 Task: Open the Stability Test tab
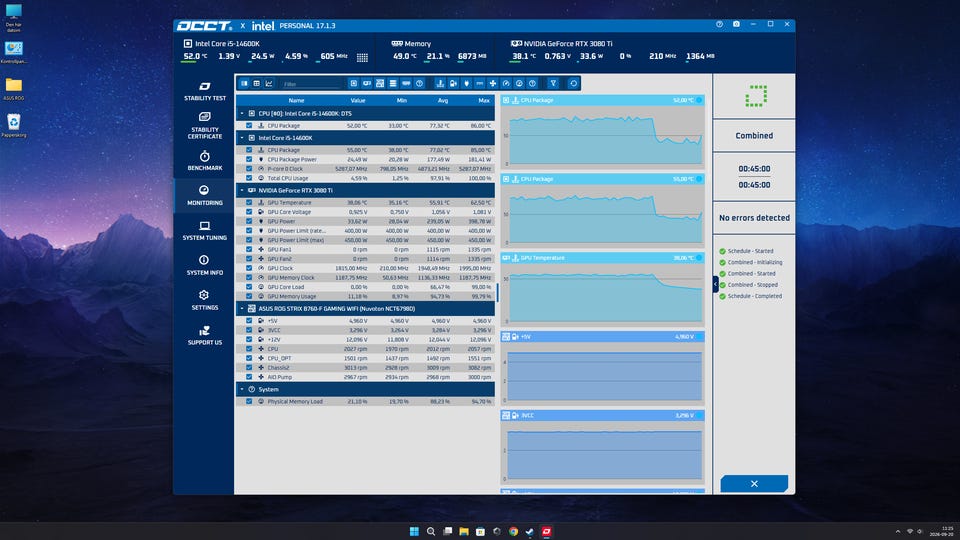204,91
